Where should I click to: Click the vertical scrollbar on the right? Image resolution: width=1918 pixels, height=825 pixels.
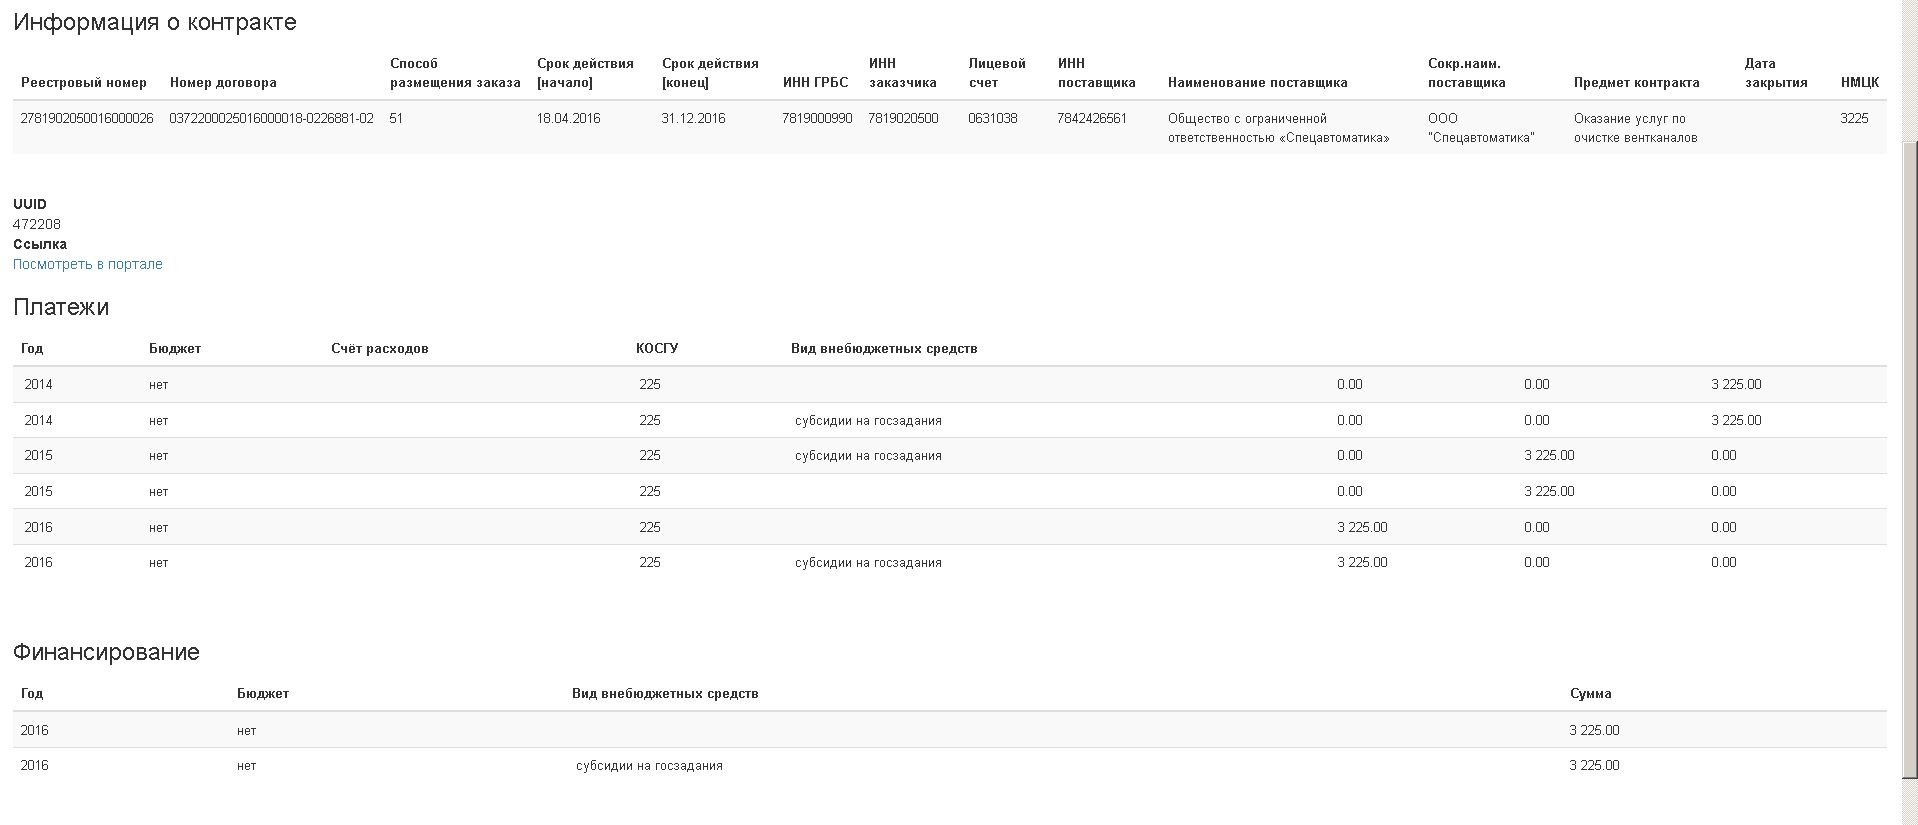[1909, 460]
